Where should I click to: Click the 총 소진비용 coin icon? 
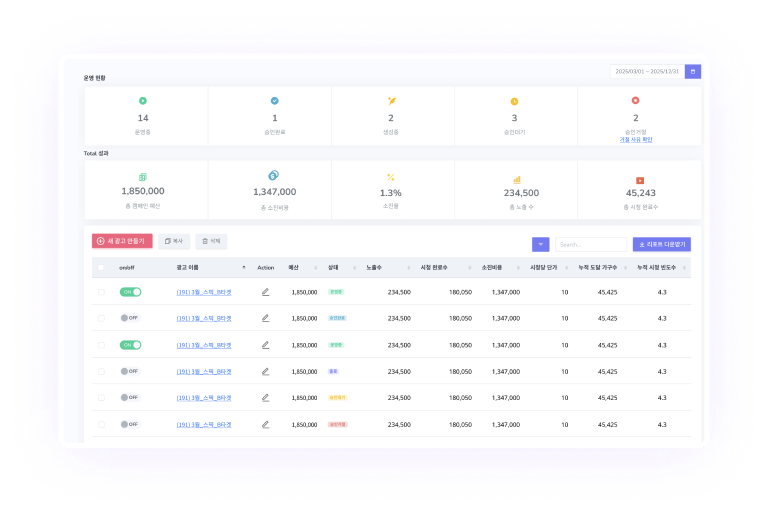[273, 176]
